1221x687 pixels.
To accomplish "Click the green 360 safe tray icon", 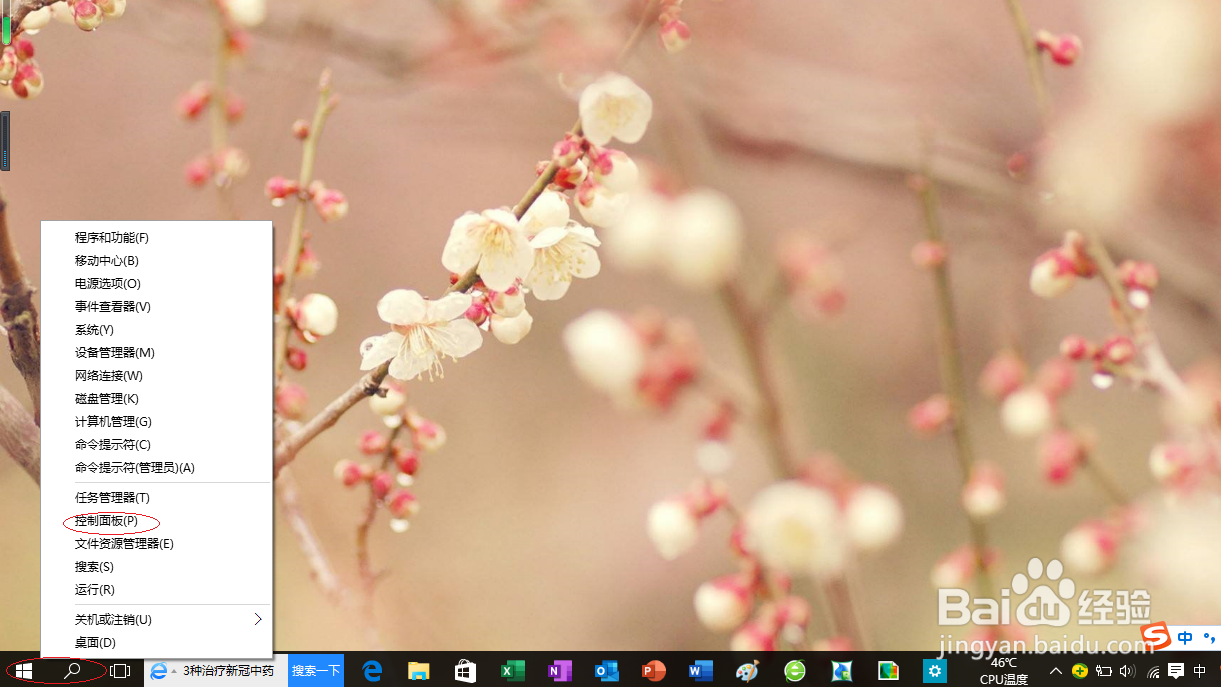I will click(1080, 671).
